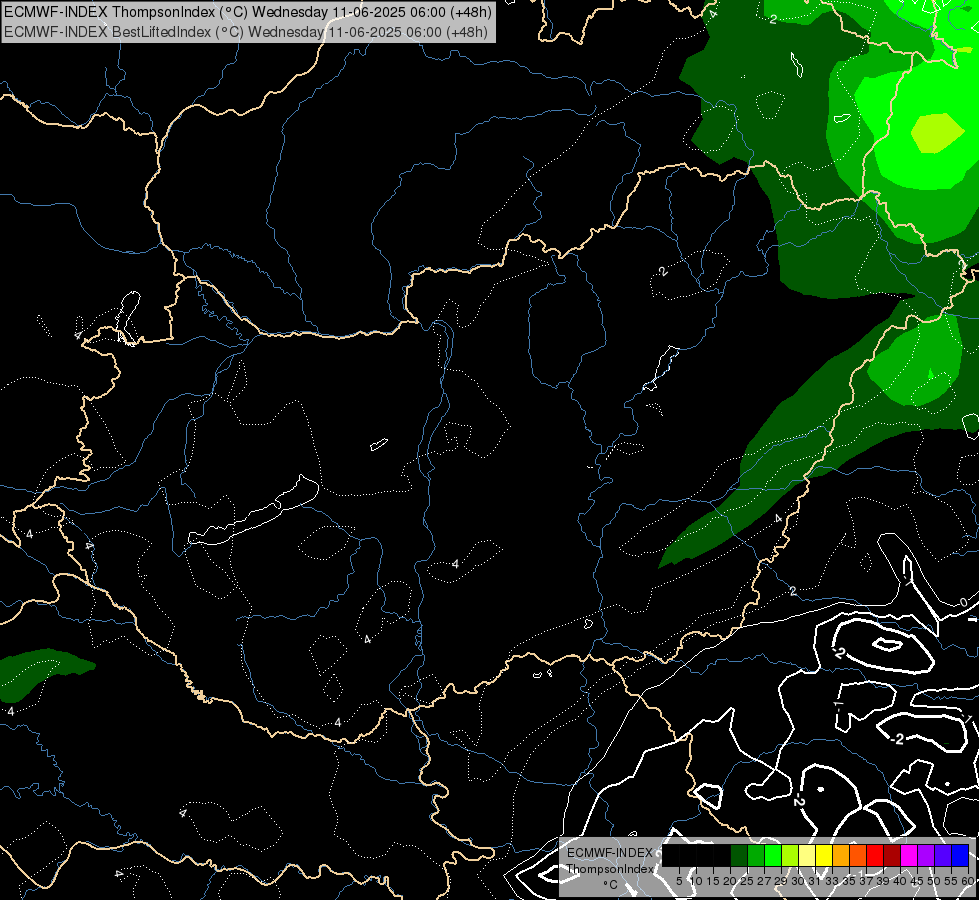Click the legend scale value 37

tap(867, 881)
